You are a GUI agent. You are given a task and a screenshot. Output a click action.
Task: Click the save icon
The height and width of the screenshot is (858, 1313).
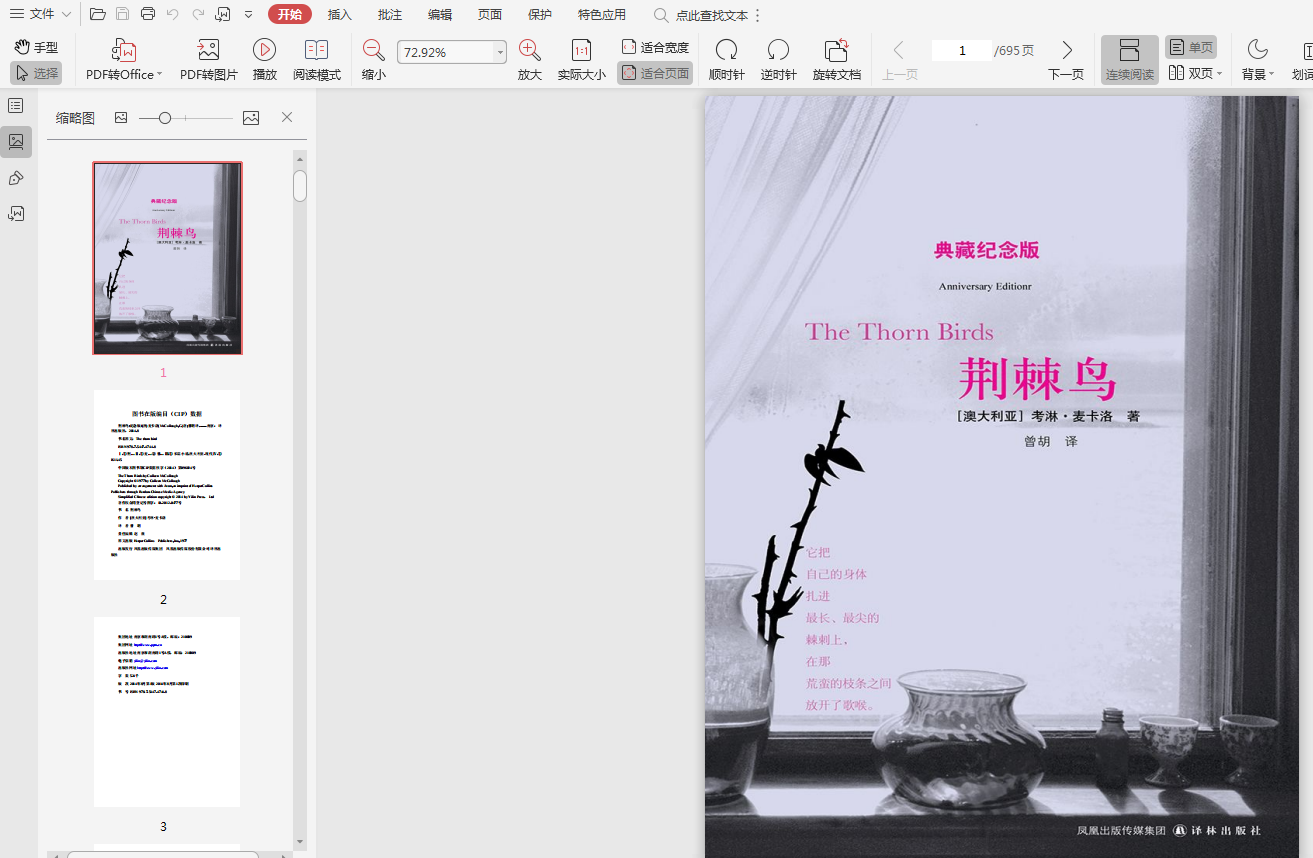pyautogui.click(x=122, y=14)
